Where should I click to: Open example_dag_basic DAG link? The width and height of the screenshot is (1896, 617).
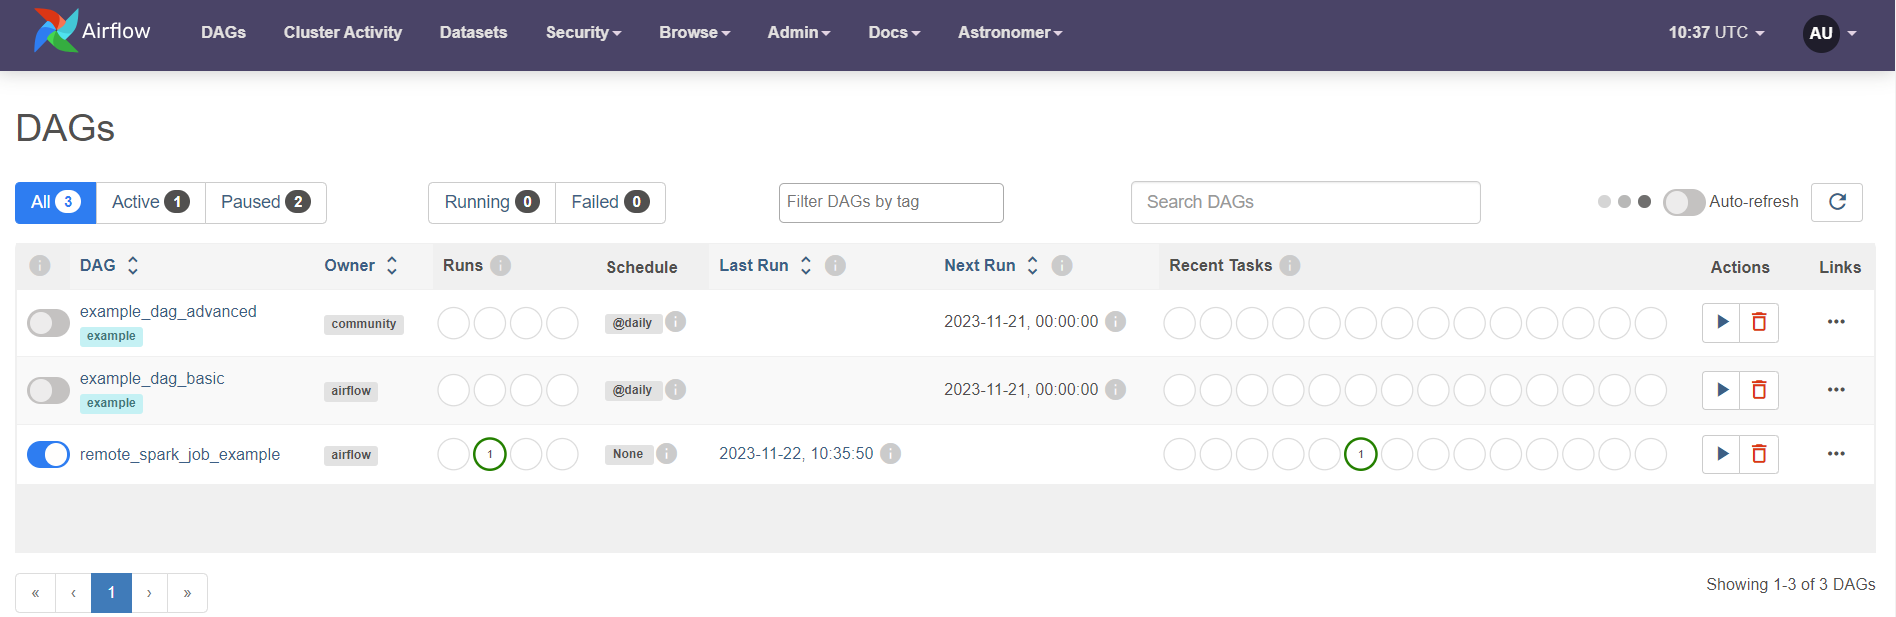click(x=152, y=378)
